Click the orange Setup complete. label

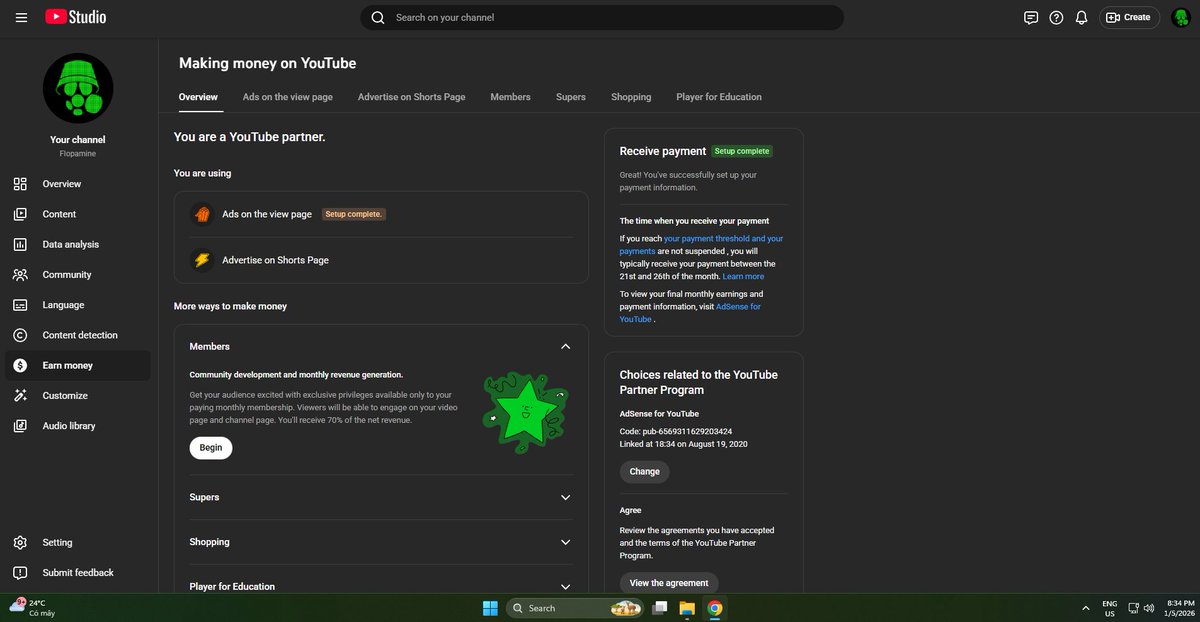[x=354, y=214]
